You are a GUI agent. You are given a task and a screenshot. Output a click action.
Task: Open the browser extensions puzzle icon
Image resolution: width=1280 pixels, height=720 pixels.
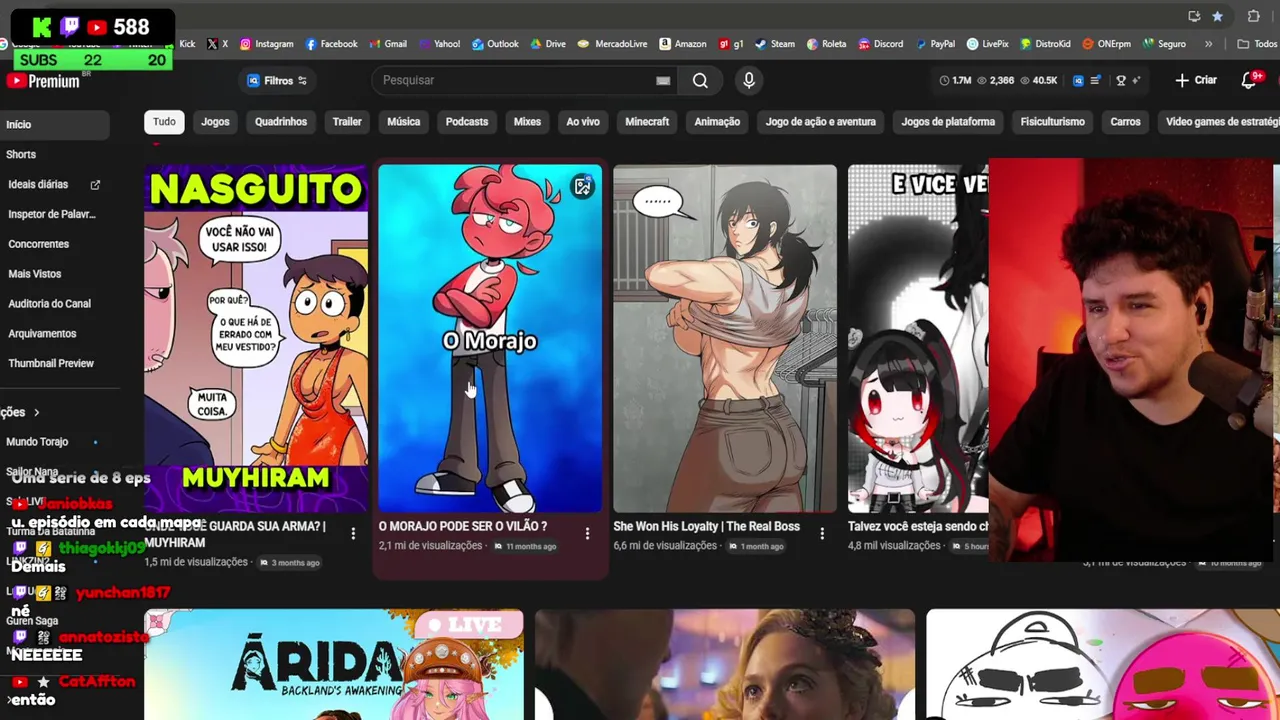(1253, 16)
